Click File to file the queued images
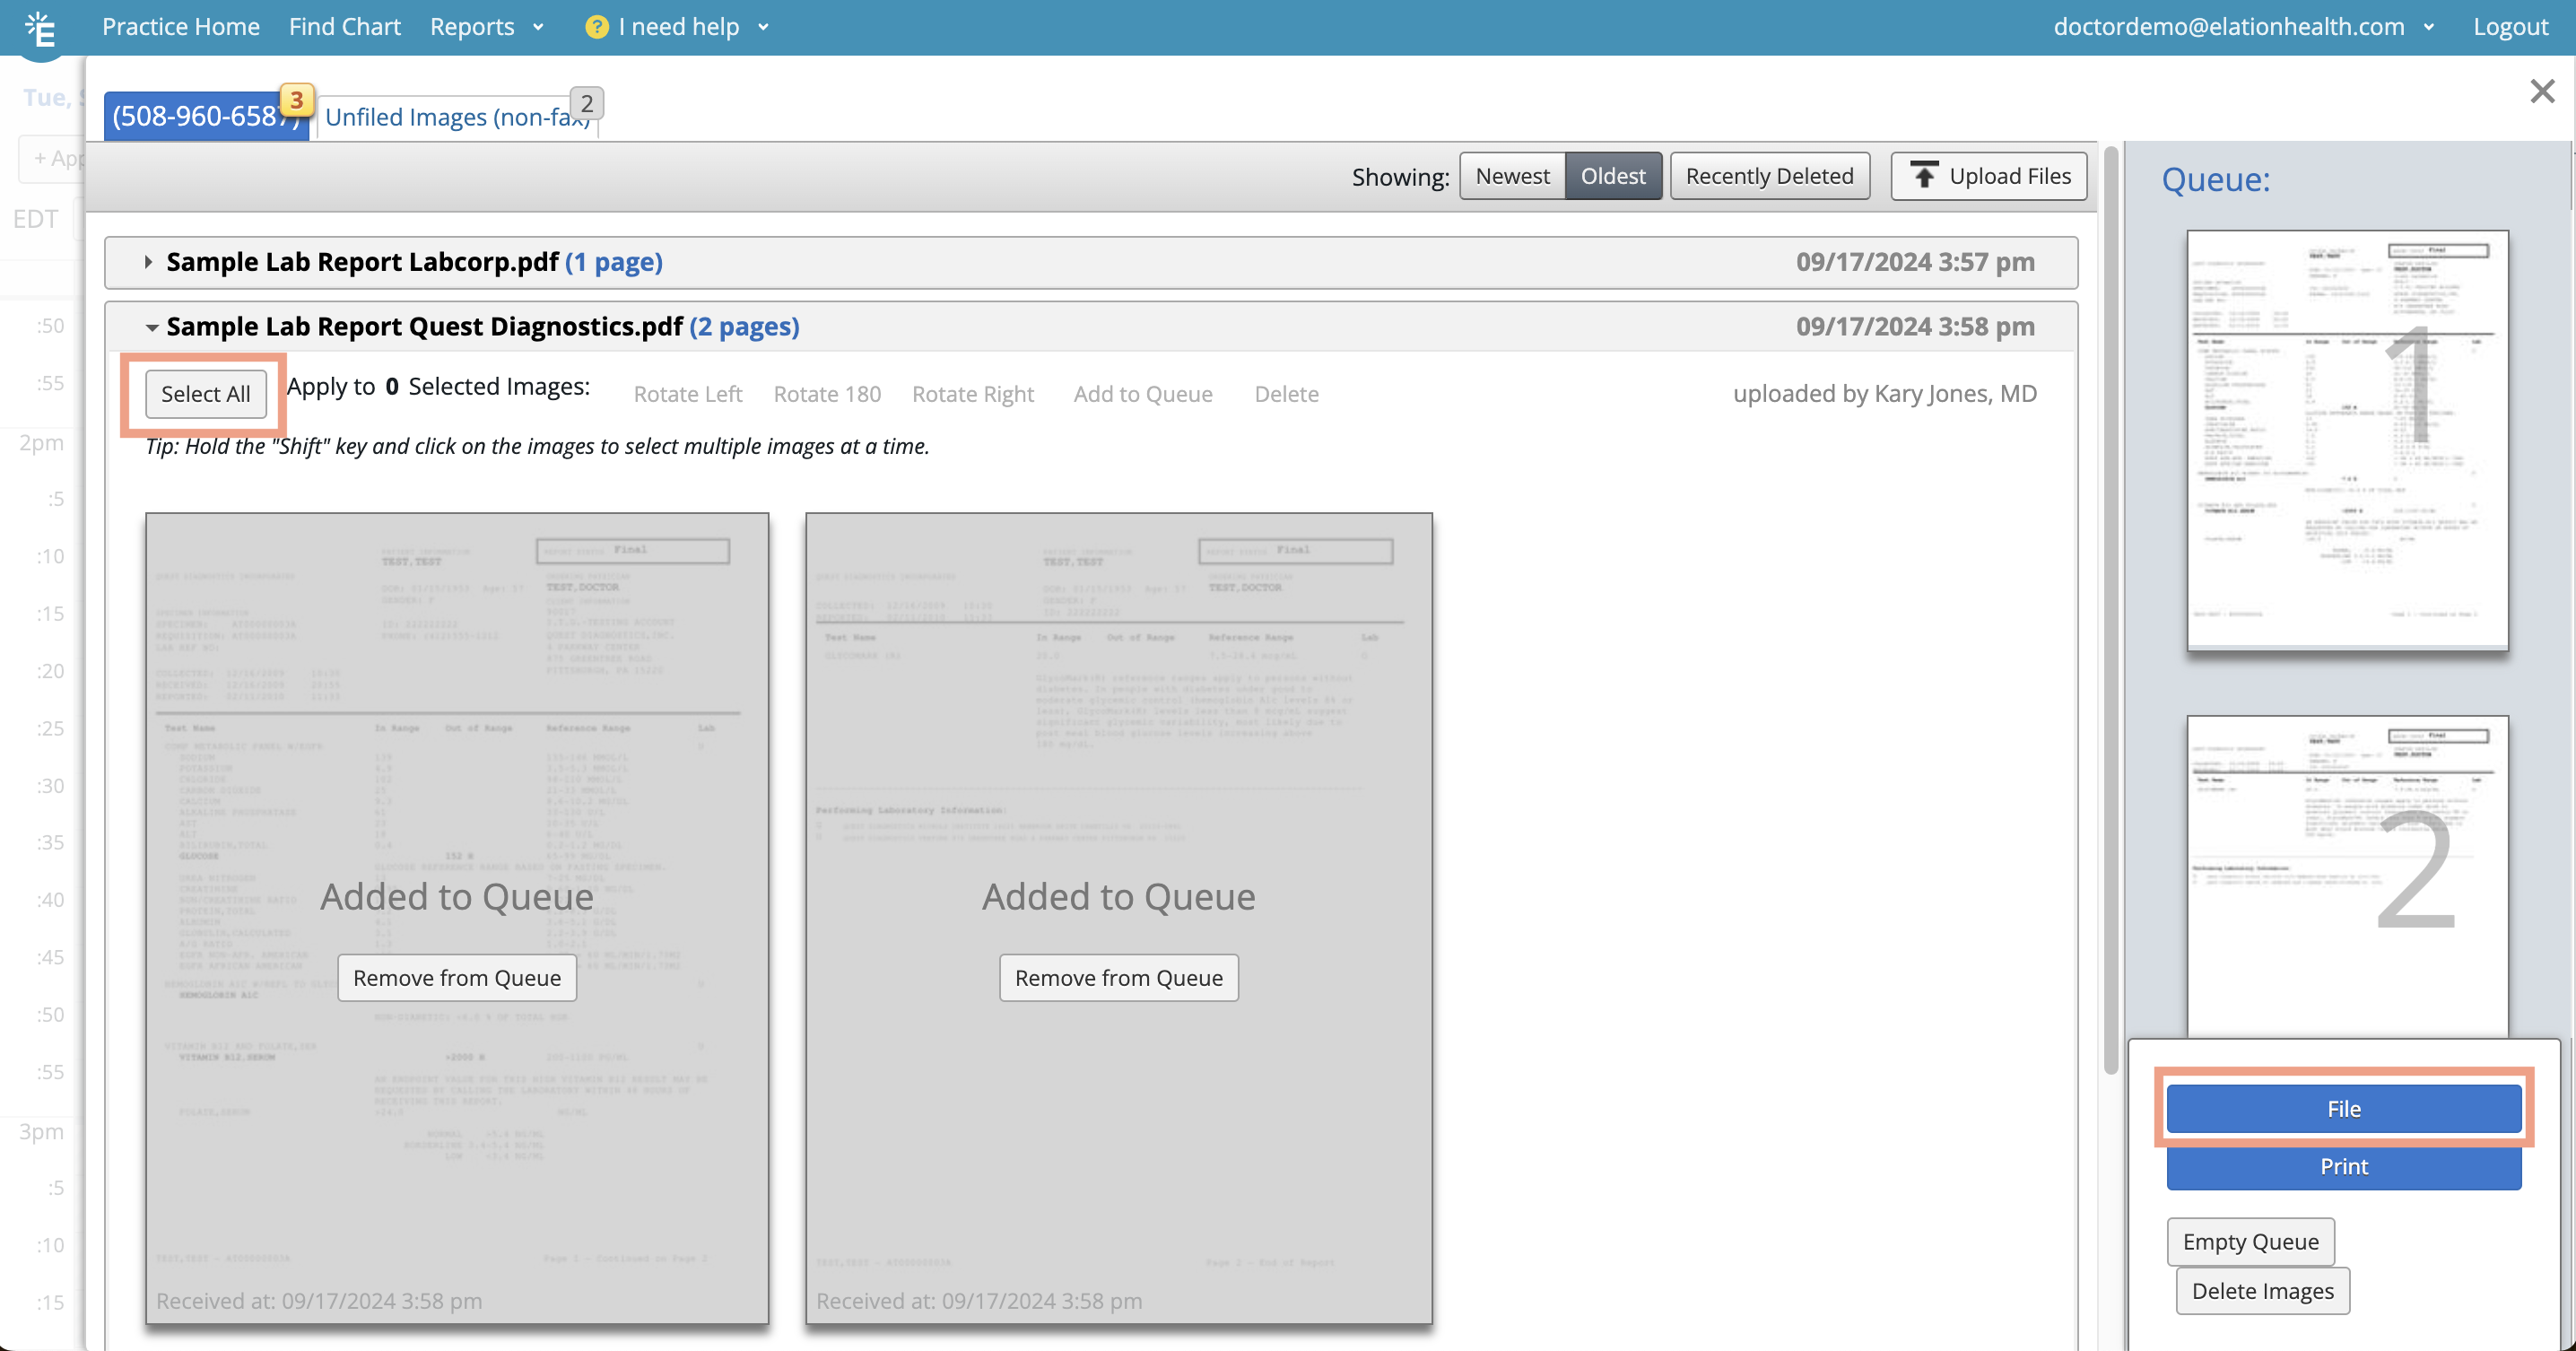This screenshot has height=1351, width=2576. click(x=2344, y=1108)
